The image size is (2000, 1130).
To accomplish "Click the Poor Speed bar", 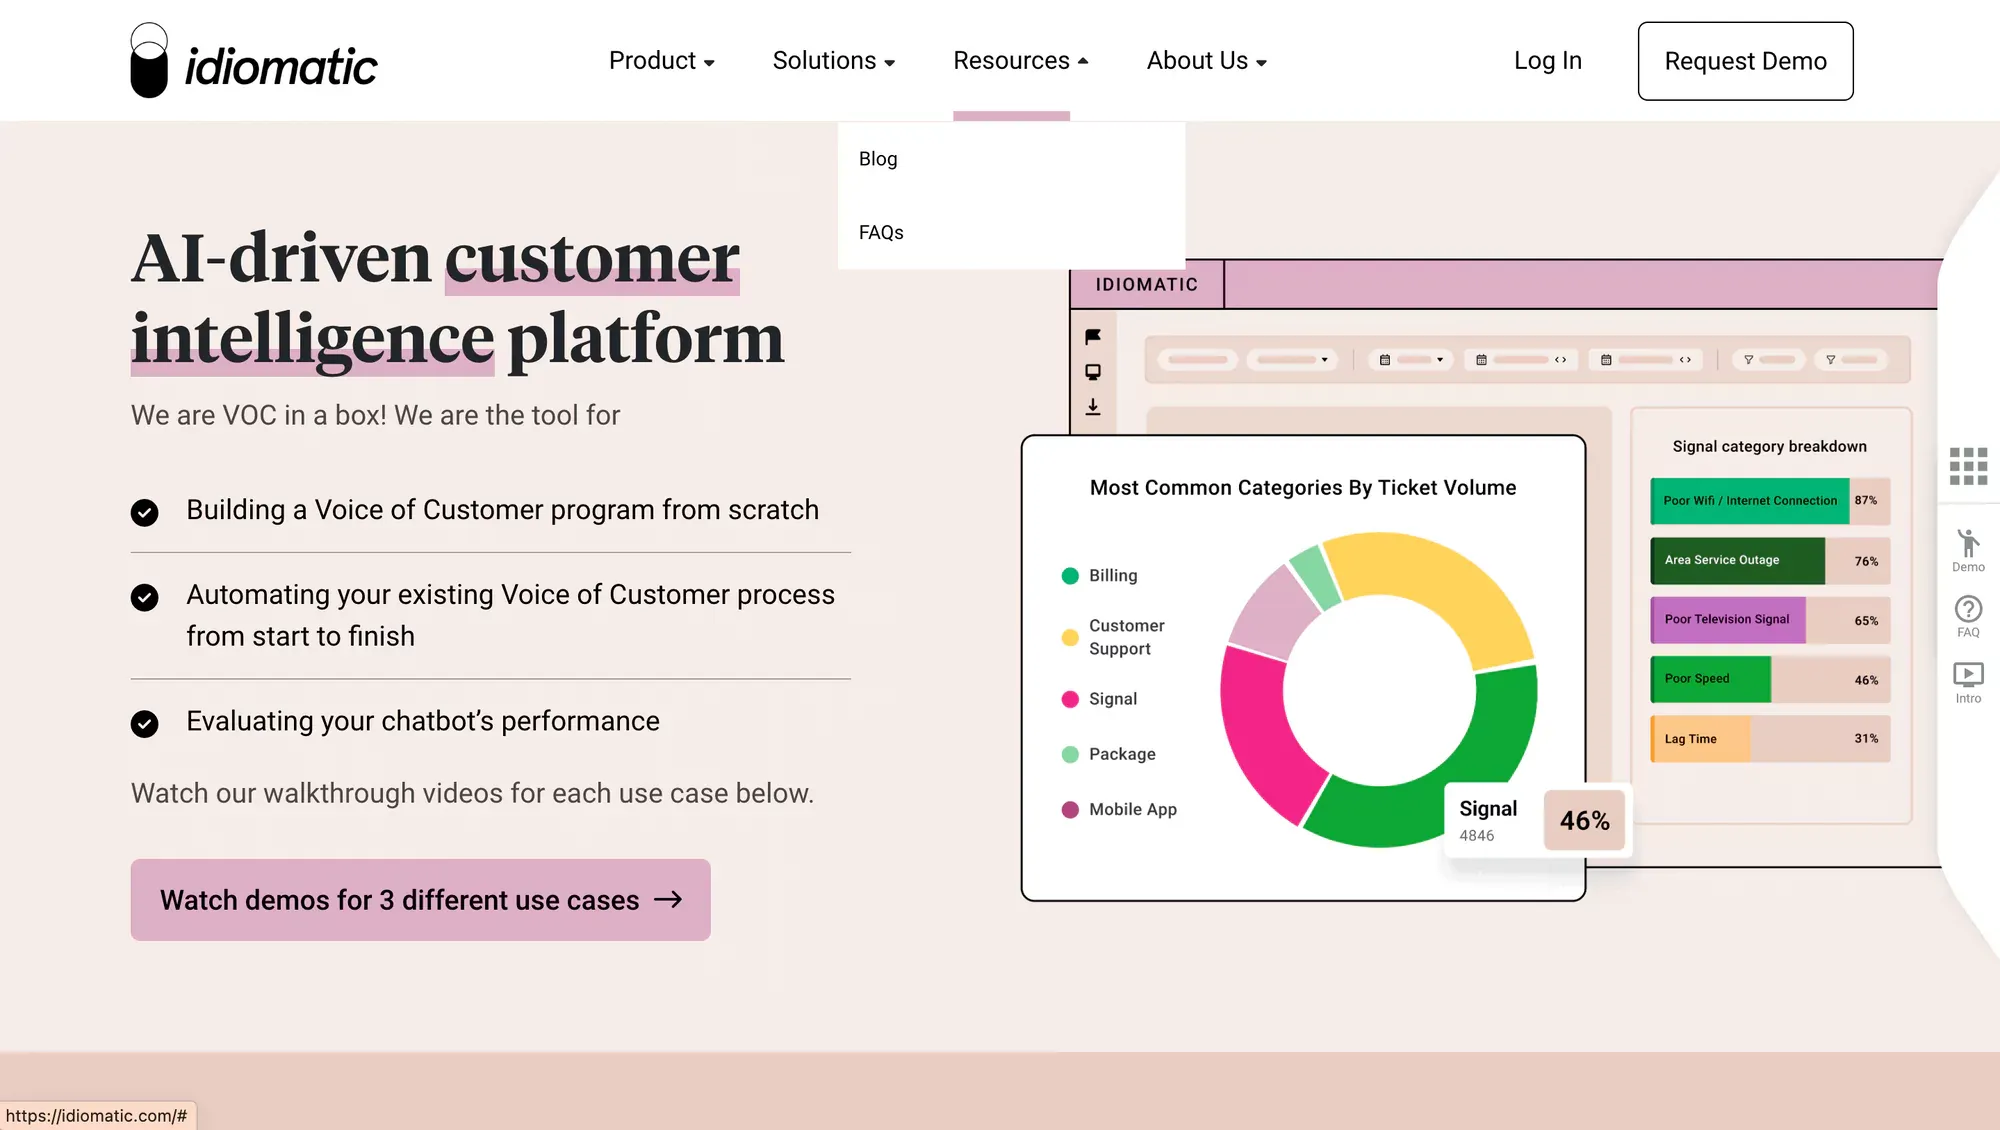I will [x=1770, y=680].
